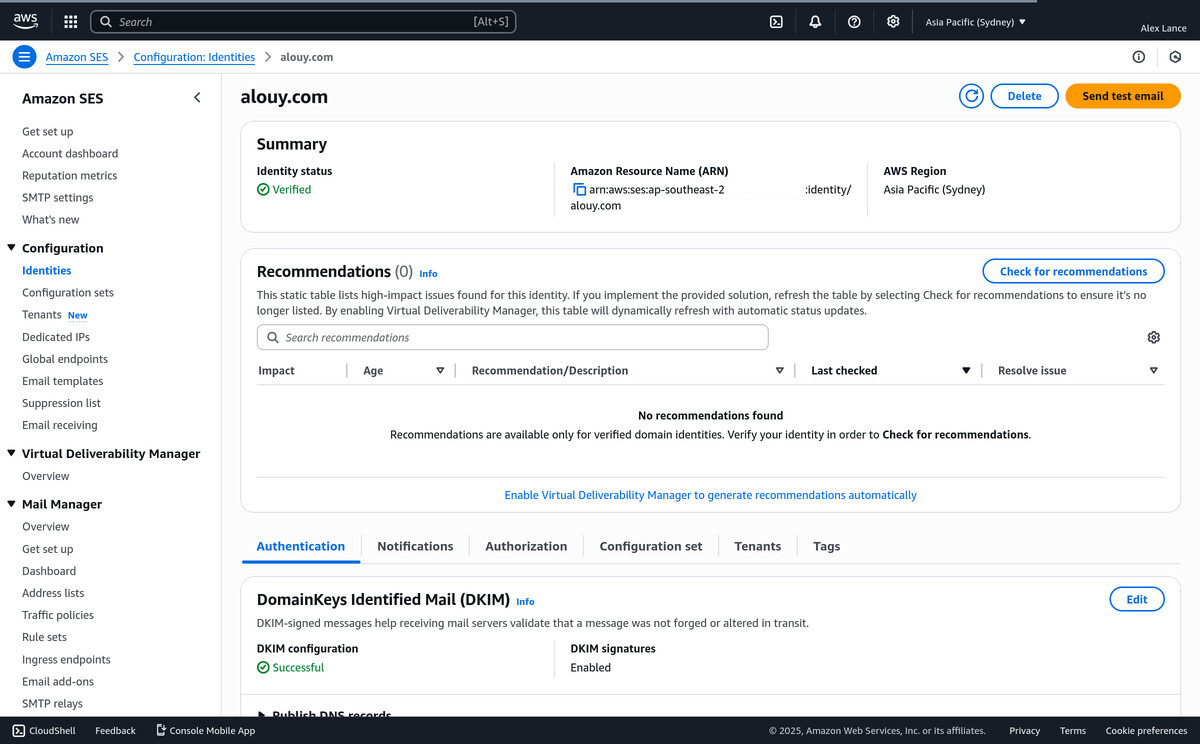This screenshot has height=744, width=1200.
Task: Open the AWS services grid menu
Action: (x=70, y=21)
